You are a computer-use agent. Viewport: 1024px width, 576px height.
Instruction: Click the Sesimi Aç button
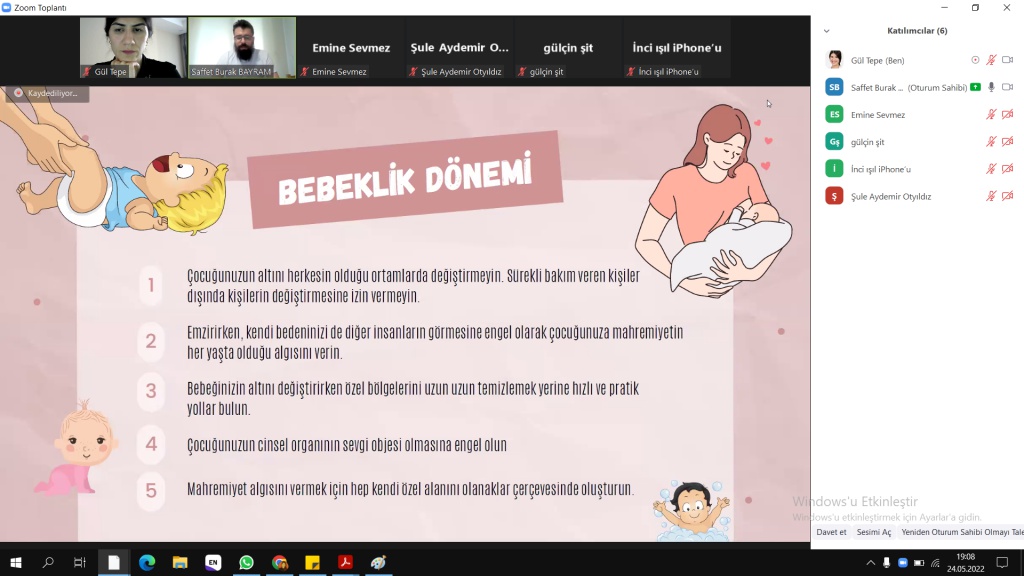[873, 532]
